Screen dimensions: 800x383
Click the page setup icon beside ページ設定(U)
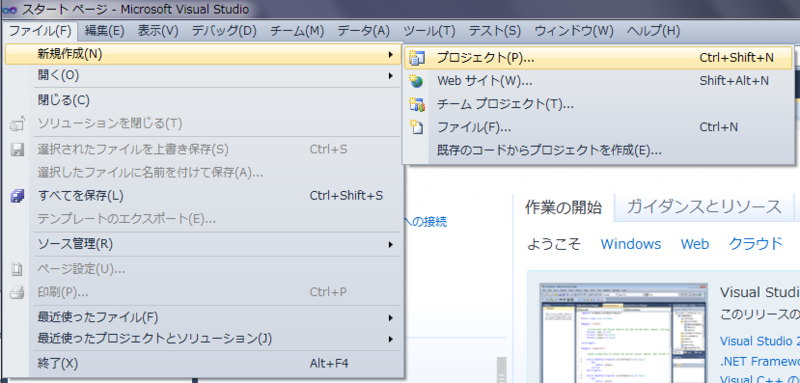17,269
